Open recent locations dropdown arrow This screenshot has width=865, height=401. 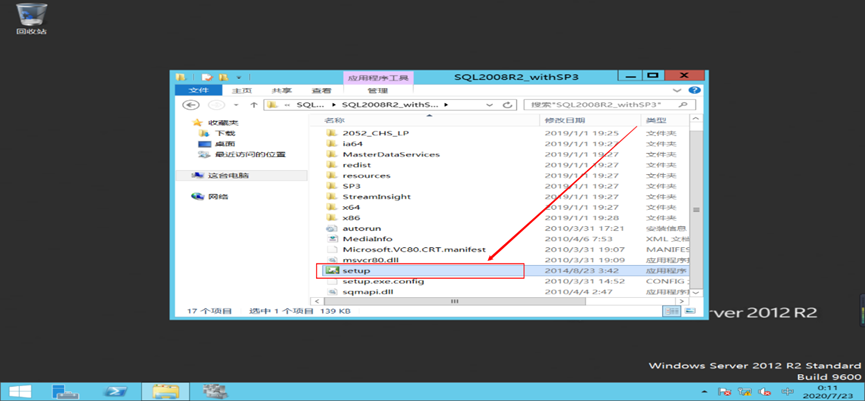pyautogui.click(x=236, y=105)
